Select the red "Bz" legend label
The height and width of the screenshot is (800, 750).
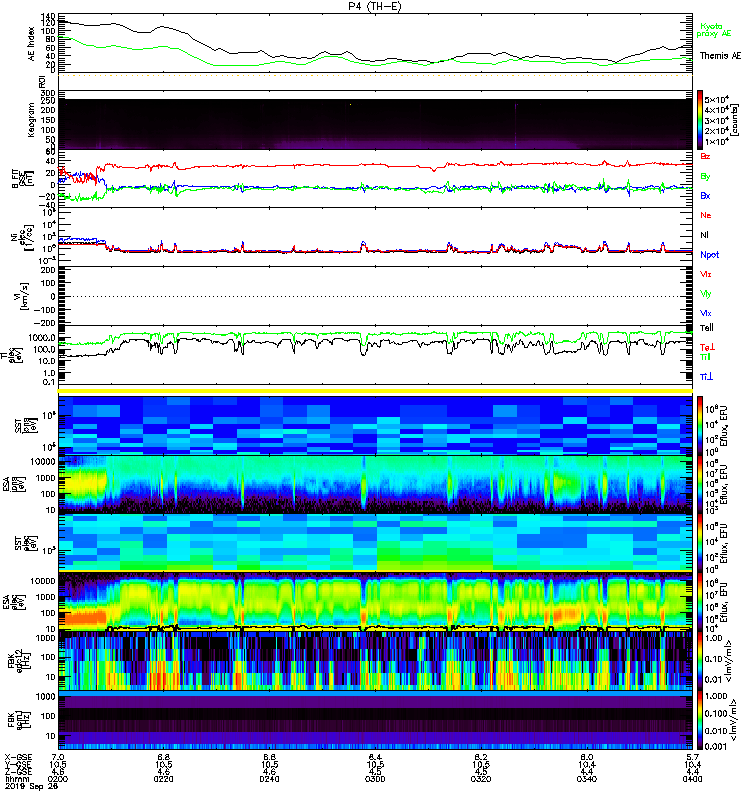705,156
